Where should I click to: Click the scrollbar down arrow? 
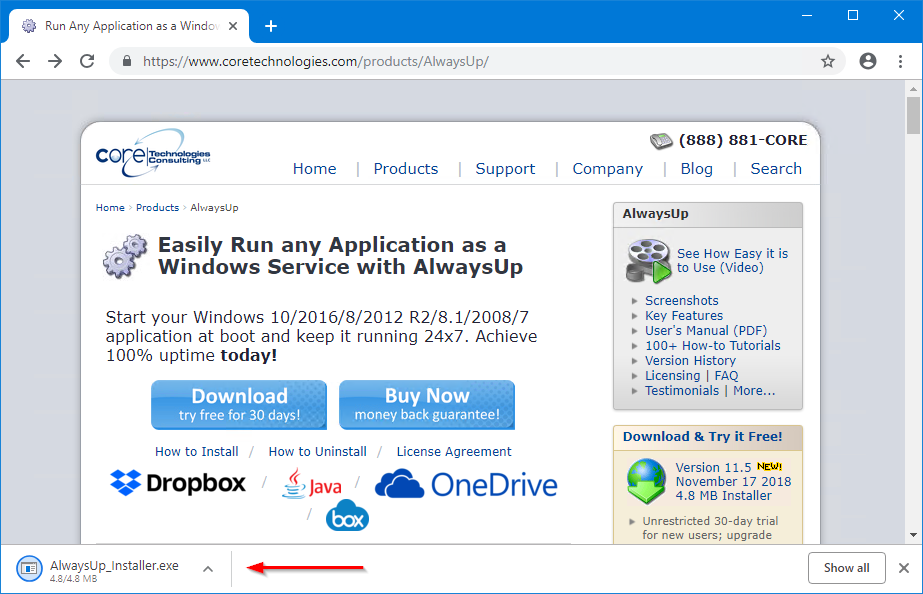[913, 535]
